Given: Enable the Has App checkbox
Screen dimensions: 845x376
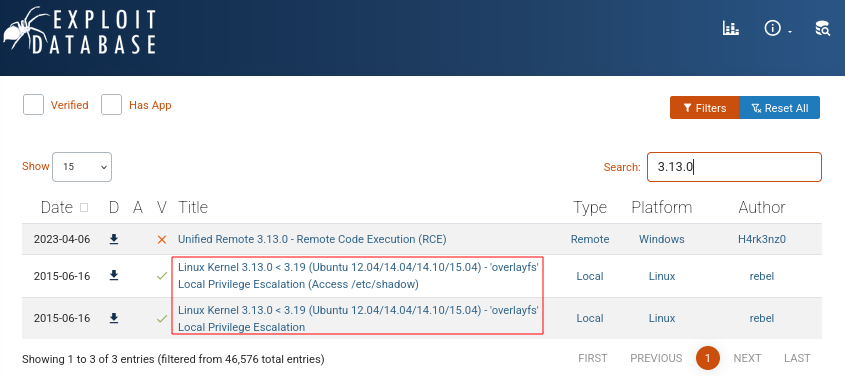Looking at the screenshot, I should click(x=112, y=105).
